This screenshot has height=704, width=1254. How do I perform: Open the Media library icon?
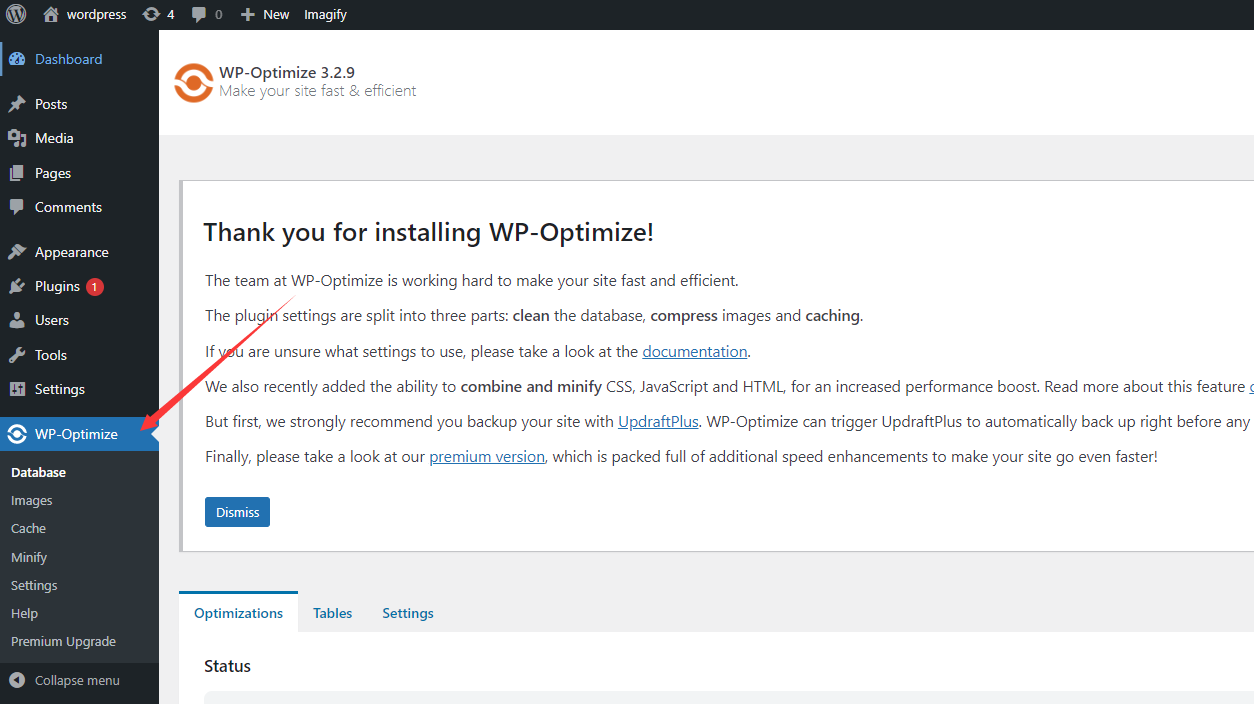pyautogui.click(x=18, y=137)
